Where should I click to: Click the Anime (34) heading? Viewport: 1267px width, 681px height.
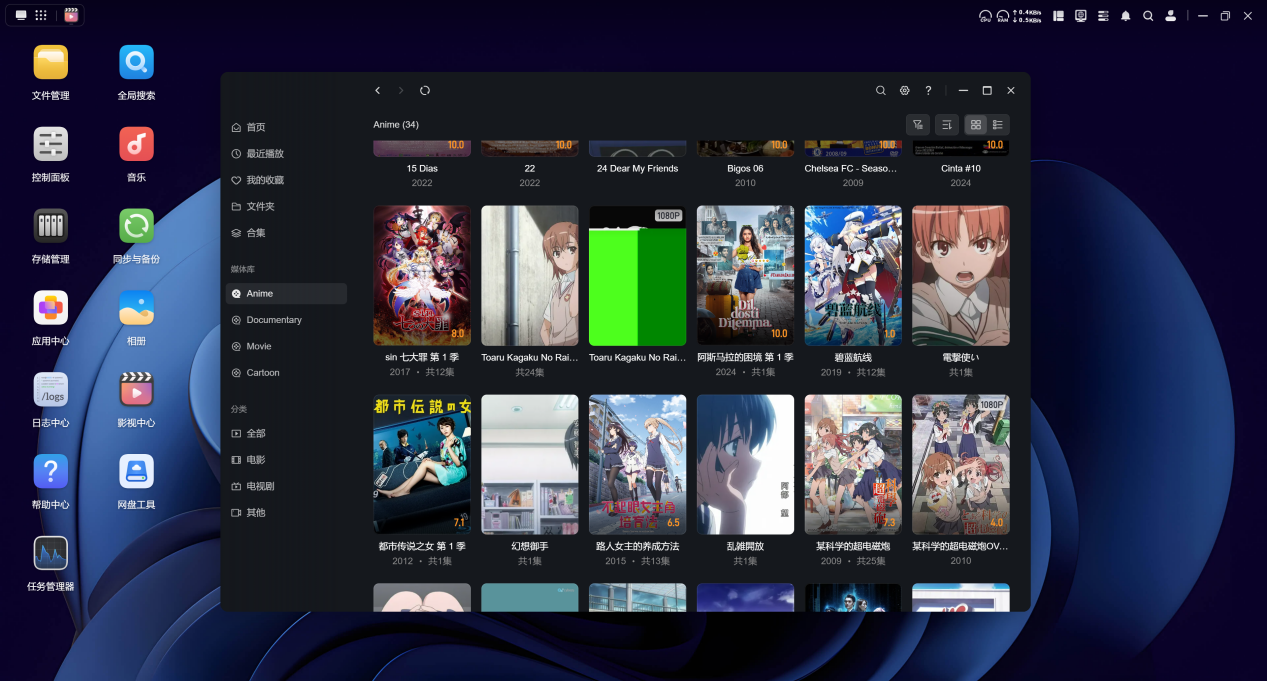point(396,125)
